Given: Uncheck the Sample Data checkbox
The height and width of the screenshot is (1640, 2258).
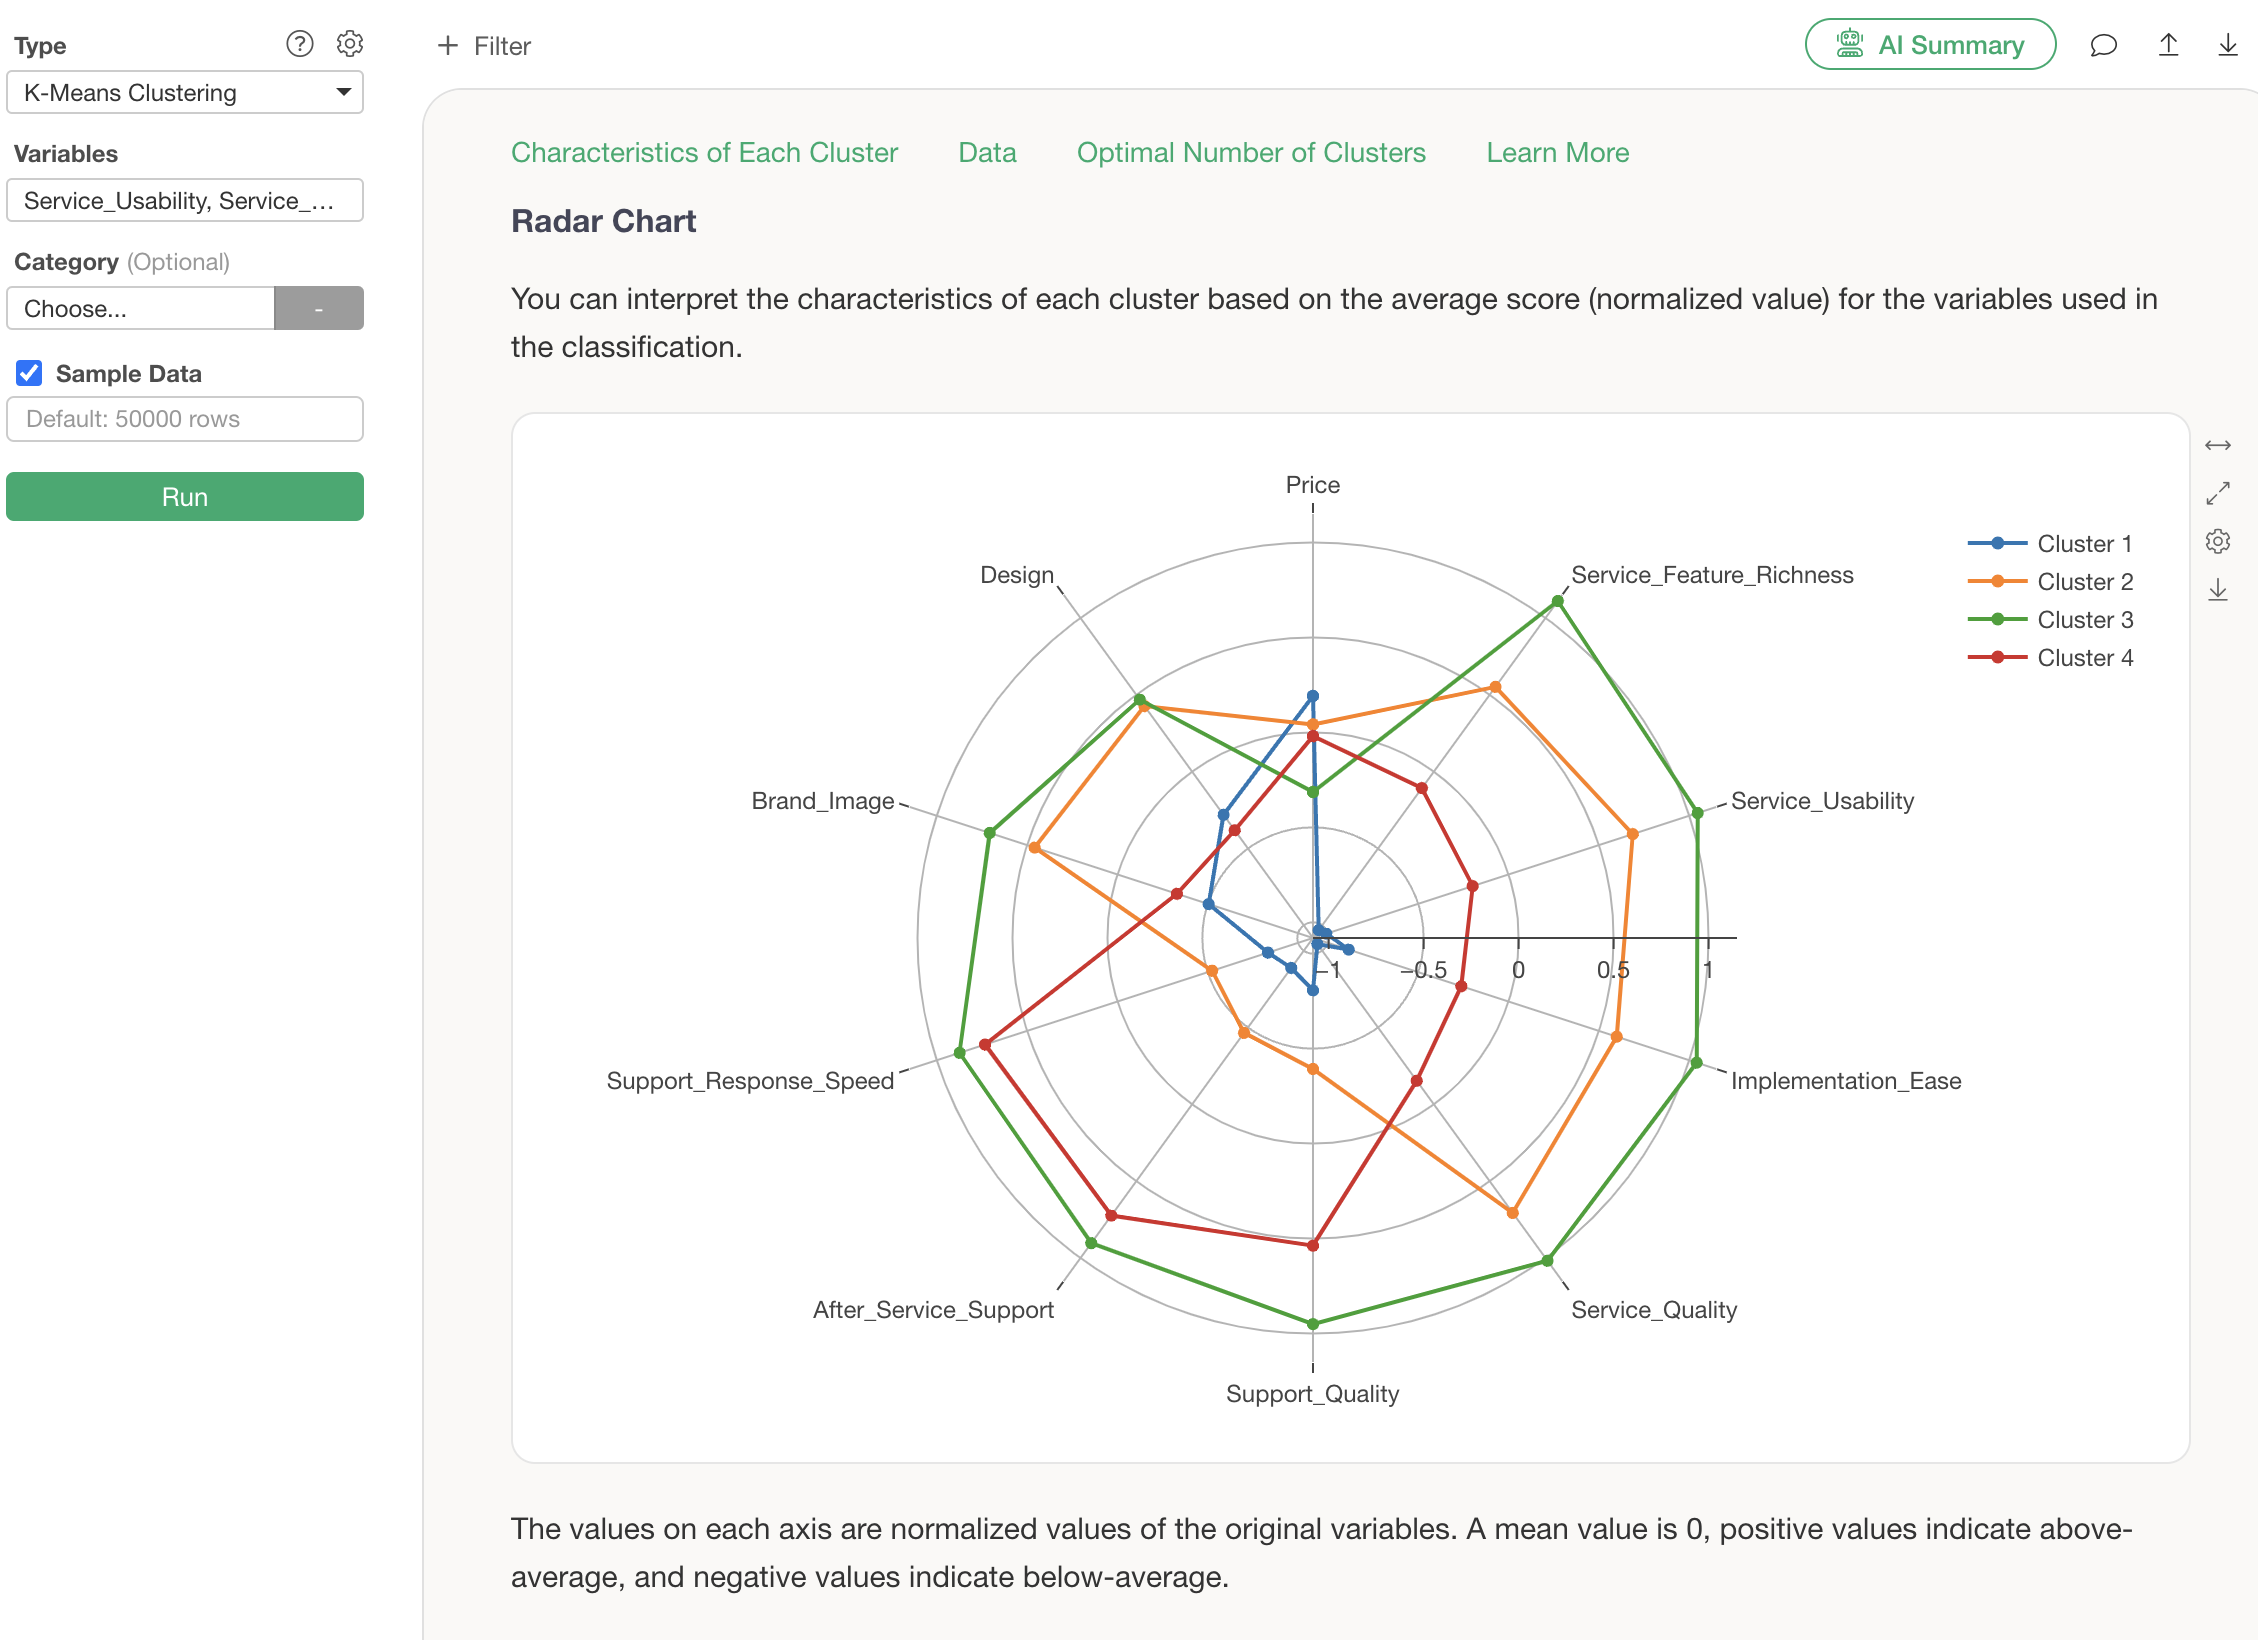Looking at the screenshot, I should (29, 373).
